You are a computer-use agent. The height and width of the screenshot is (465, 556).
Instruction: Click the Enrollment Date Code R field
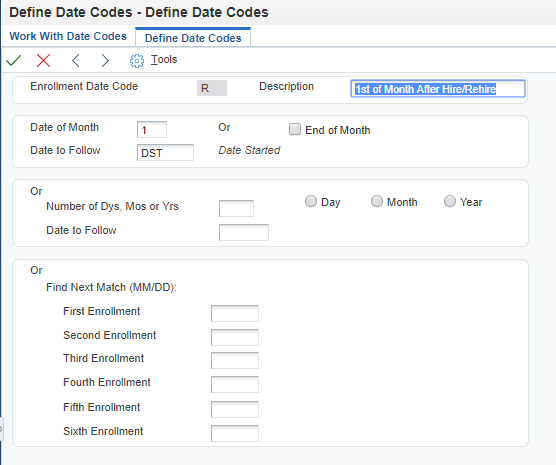[x=212, y=88]
